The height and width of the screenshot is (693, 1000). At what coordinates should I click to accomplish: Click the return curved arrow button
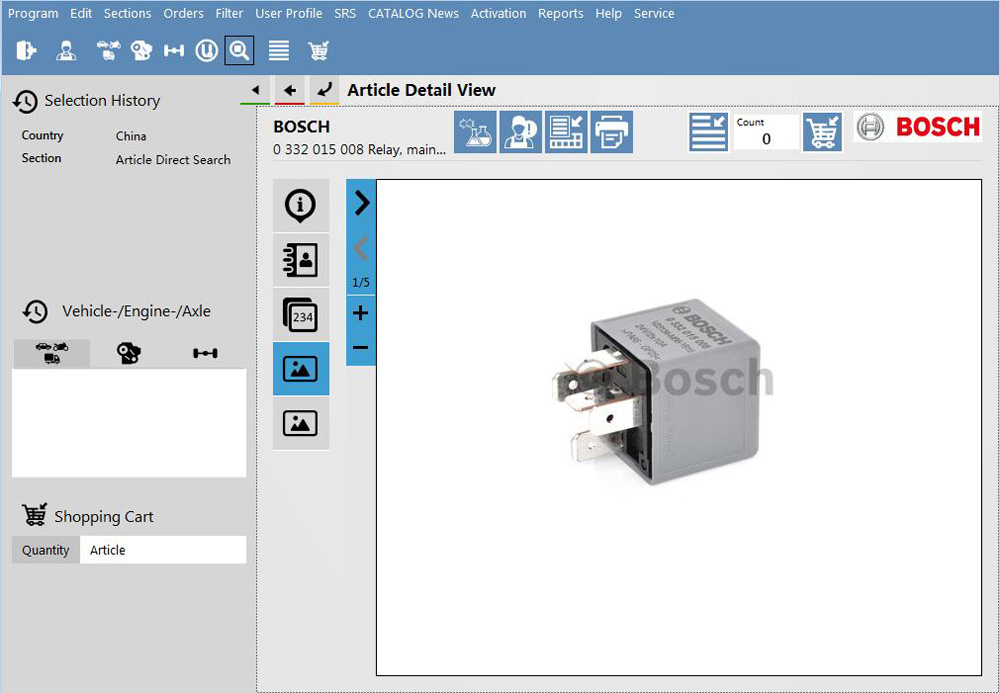pos(325,91)
